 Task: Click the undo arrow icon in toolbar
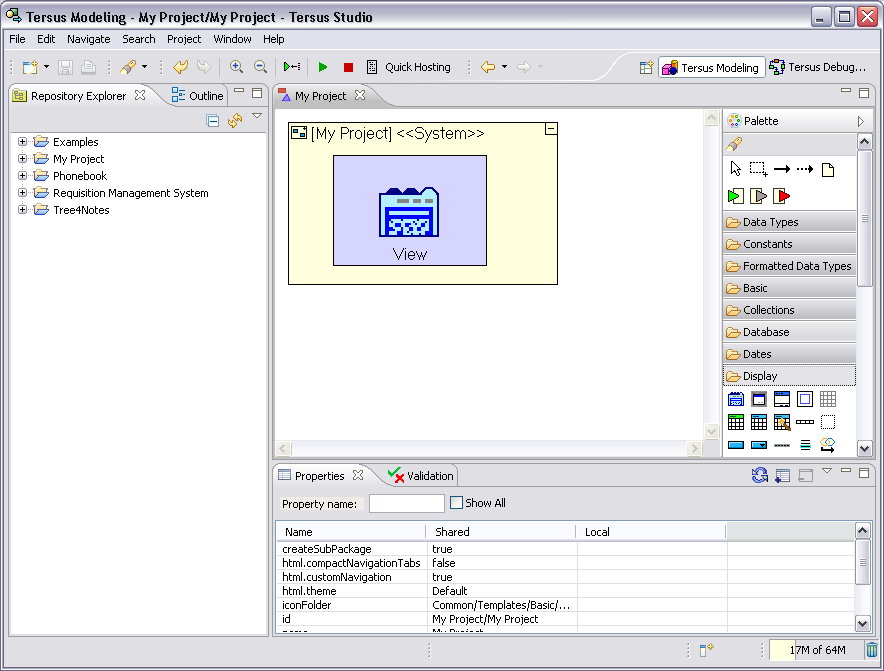(x=180, y=67)
